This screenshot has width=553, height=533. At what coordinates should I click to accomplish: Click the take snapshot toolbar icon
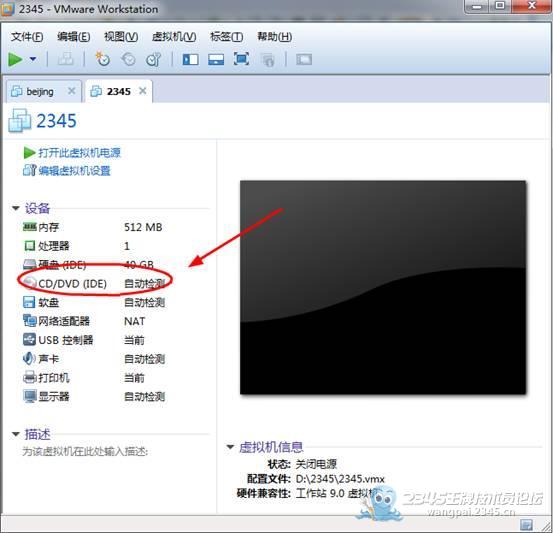[103, 59]
